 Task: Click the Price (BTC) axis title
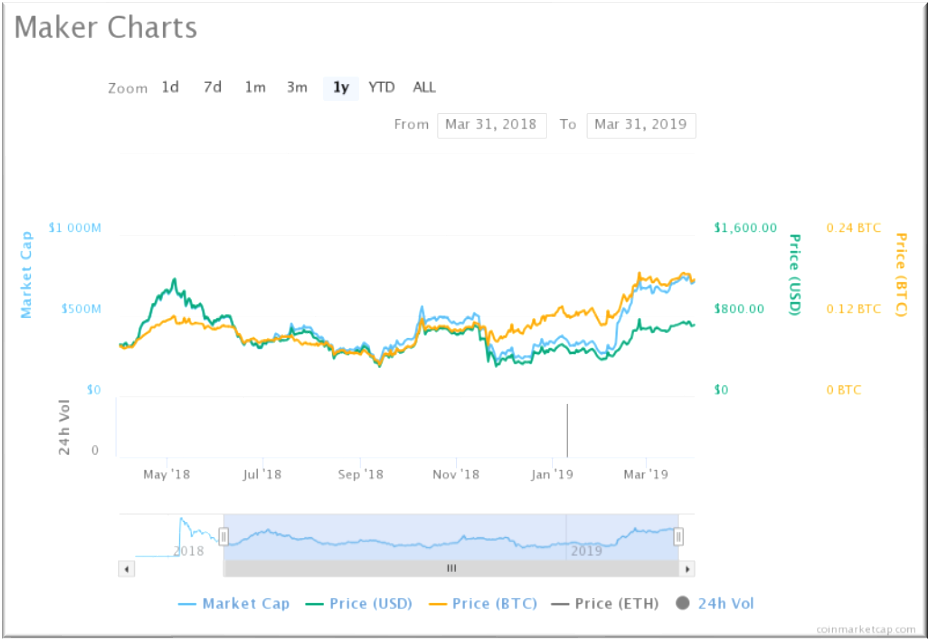click(x=901, y=275)
